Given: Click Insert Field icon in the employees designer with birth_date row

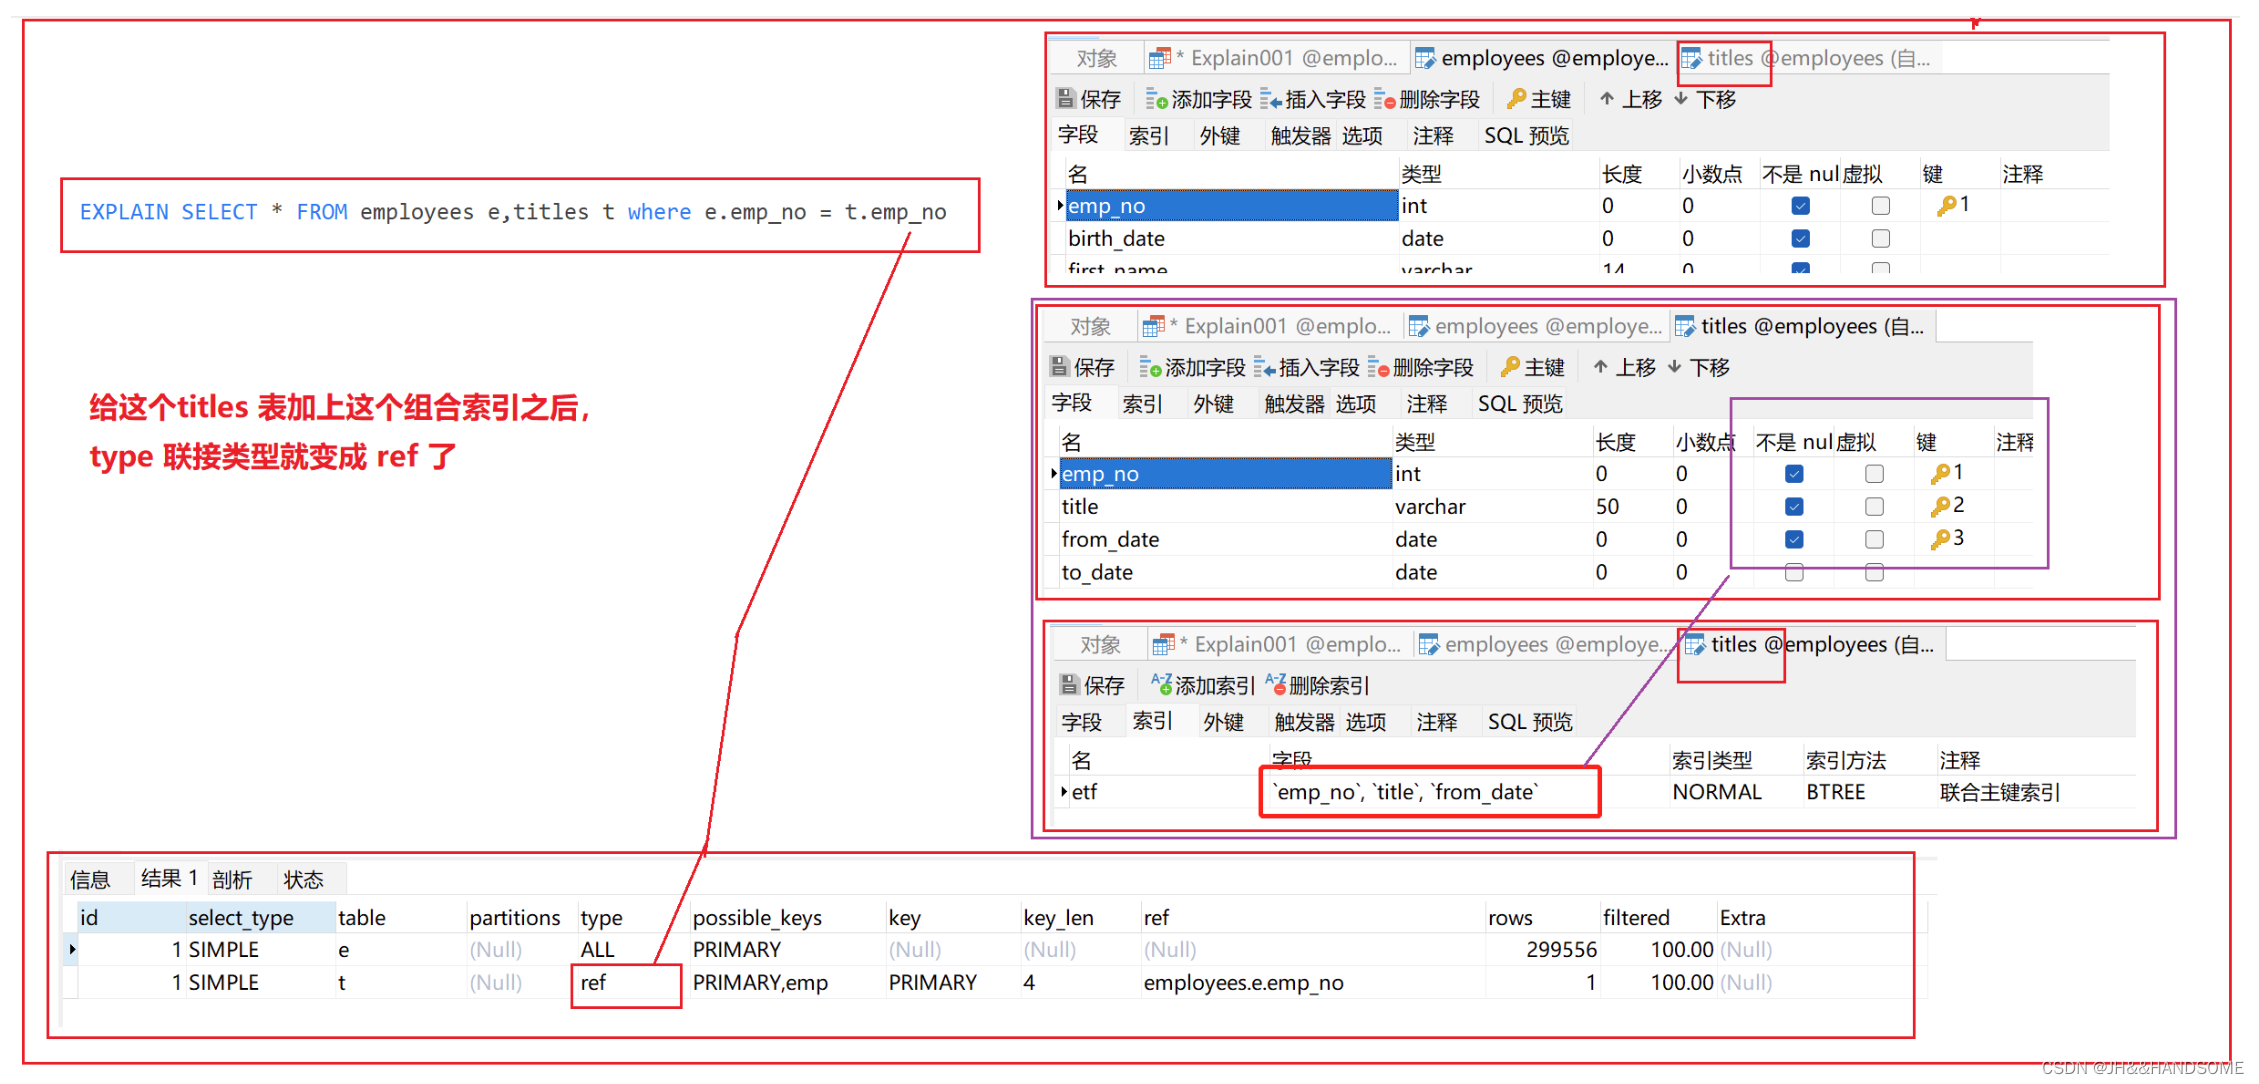Looking at the screenshot, I should pos(1271,99).
